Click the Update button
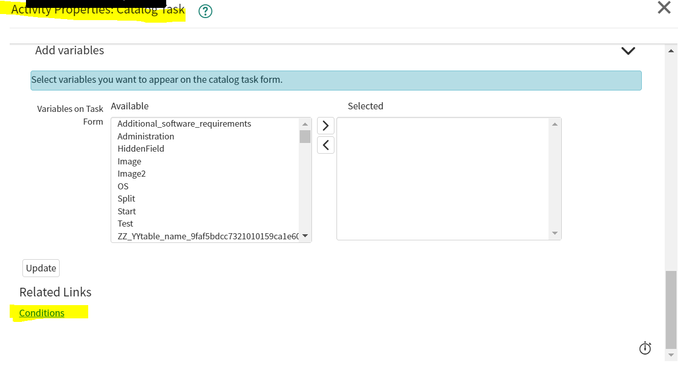 (41, 268)
